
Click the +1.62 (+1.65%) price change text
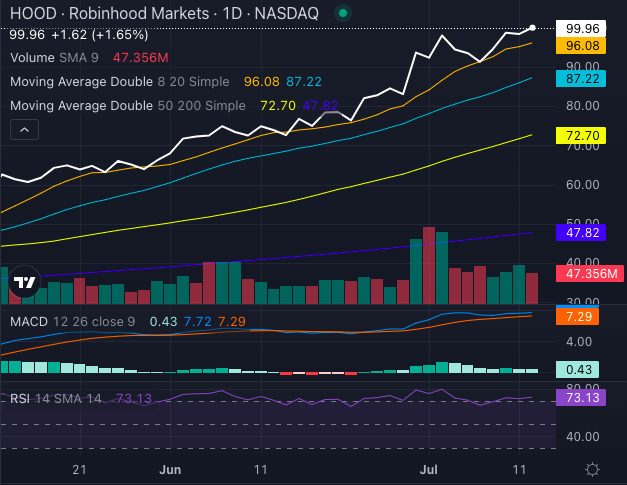(x=100, y=35)
